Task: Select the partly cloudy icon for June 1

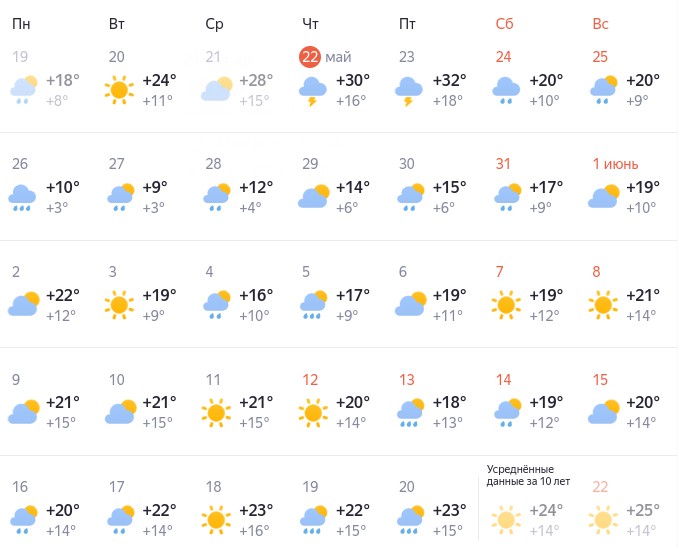Action: tap(604, 197)
